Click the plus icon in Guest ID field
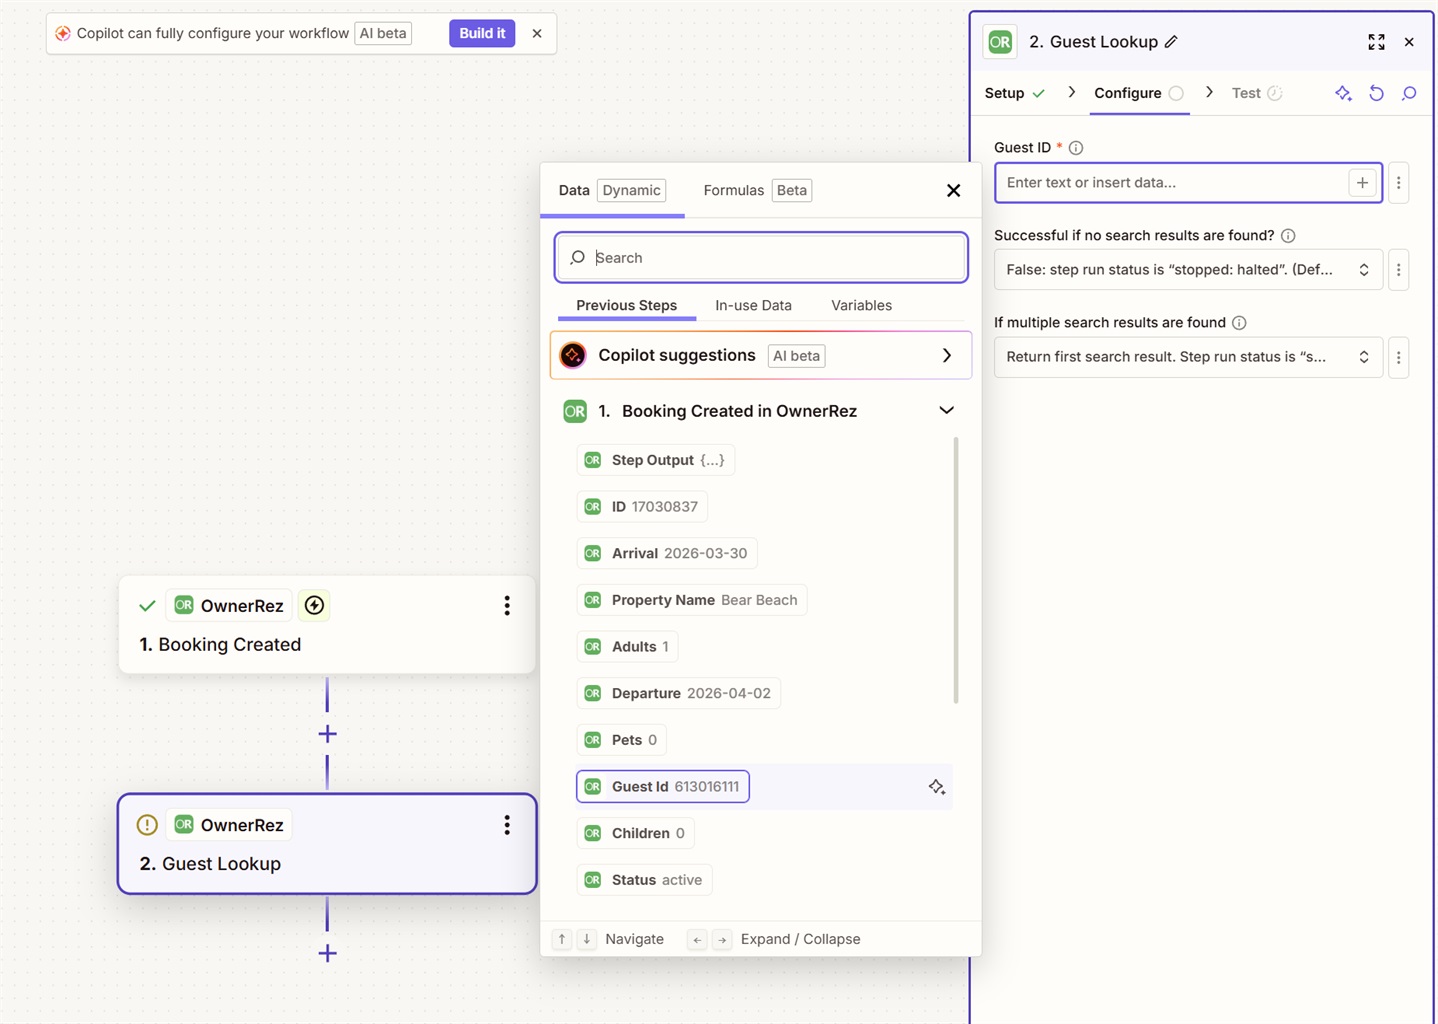The height and width of the screenshot is (1024, 1438). click(x=1362, y=183)
